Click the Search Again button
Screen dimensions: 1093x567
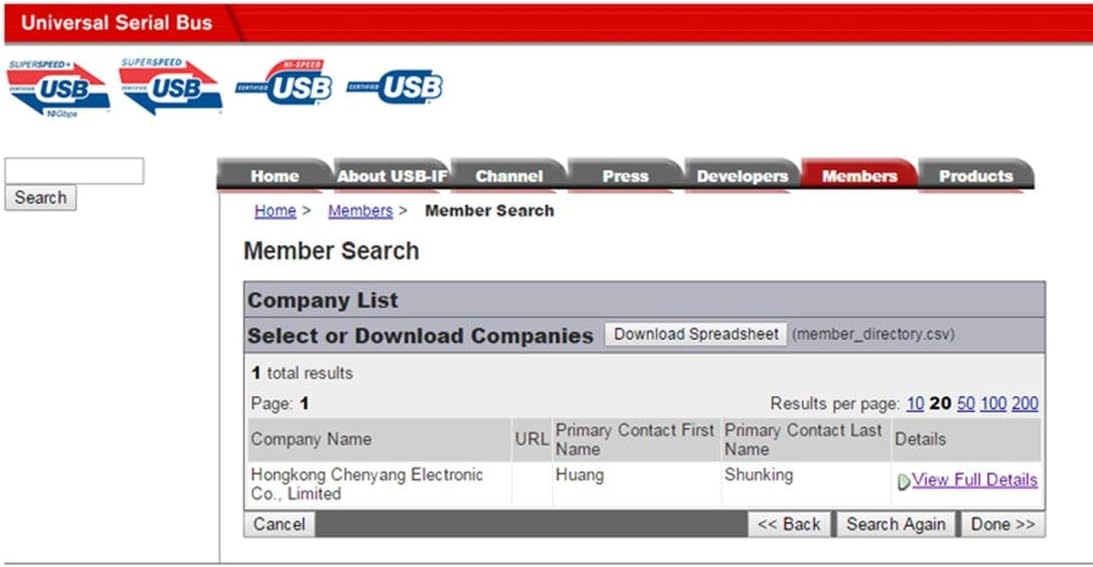tap(896, 524)
